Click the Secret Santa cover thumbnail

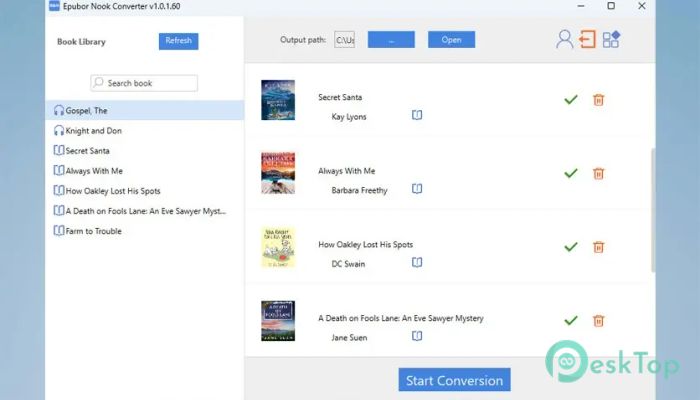(x=278, y=100)
